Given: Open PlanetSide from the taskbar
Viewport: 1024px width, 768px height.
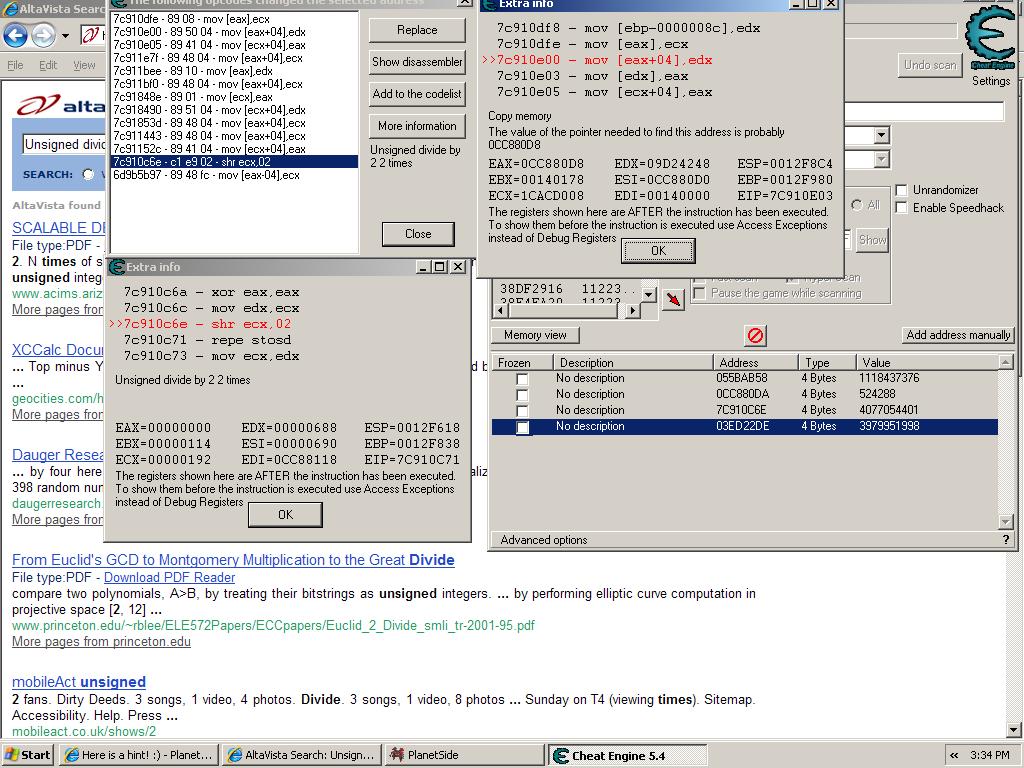Looking at the screenshot, I should (462, 755).
